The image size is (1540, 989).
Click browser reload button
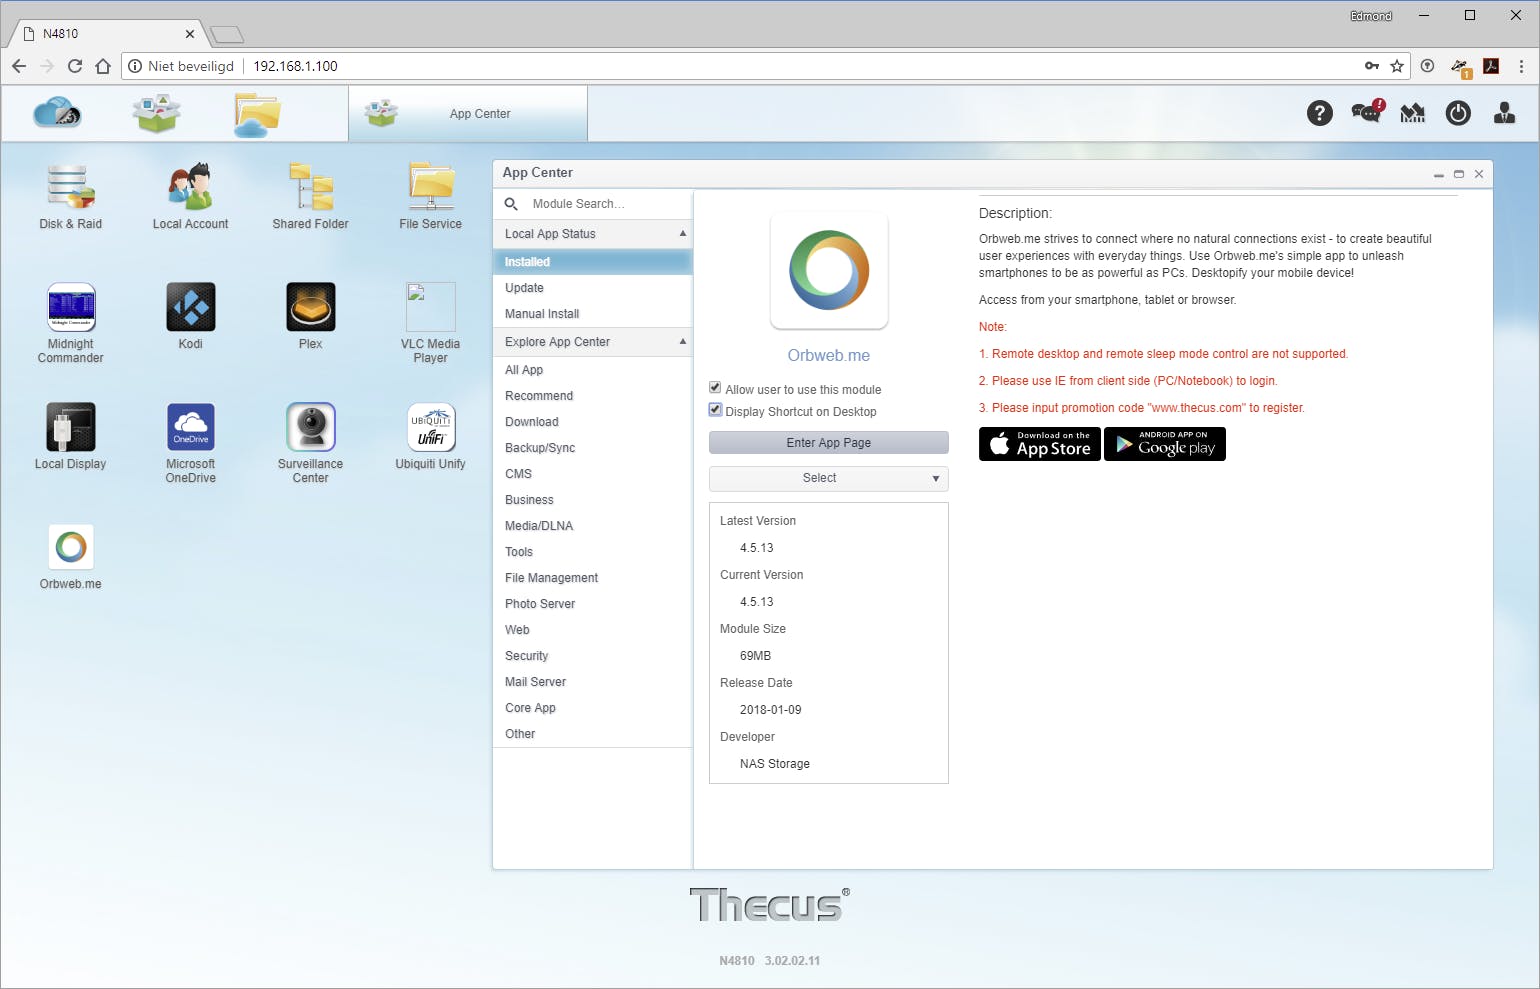click(x=74, y=66)
